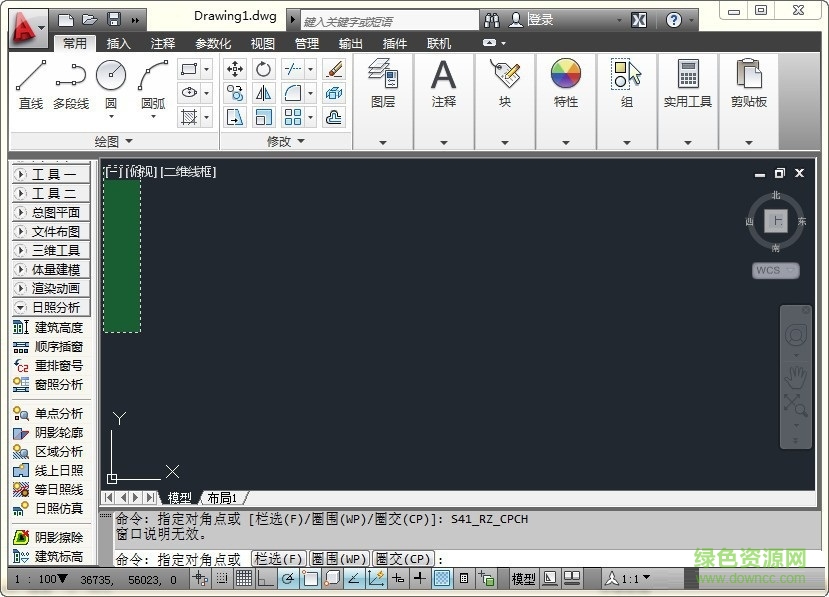829x597 pixels.
Task: Click the 建筑高度 tool in the sidebar
Action: [x=48, y=328]
